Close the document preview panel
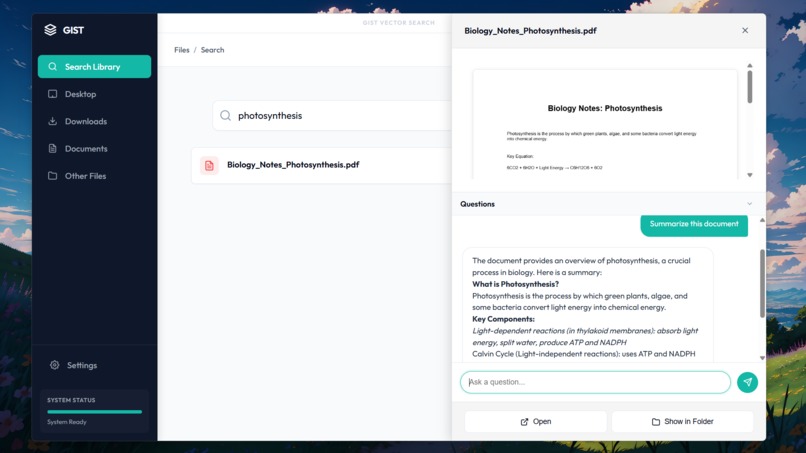 pos(745,30)
